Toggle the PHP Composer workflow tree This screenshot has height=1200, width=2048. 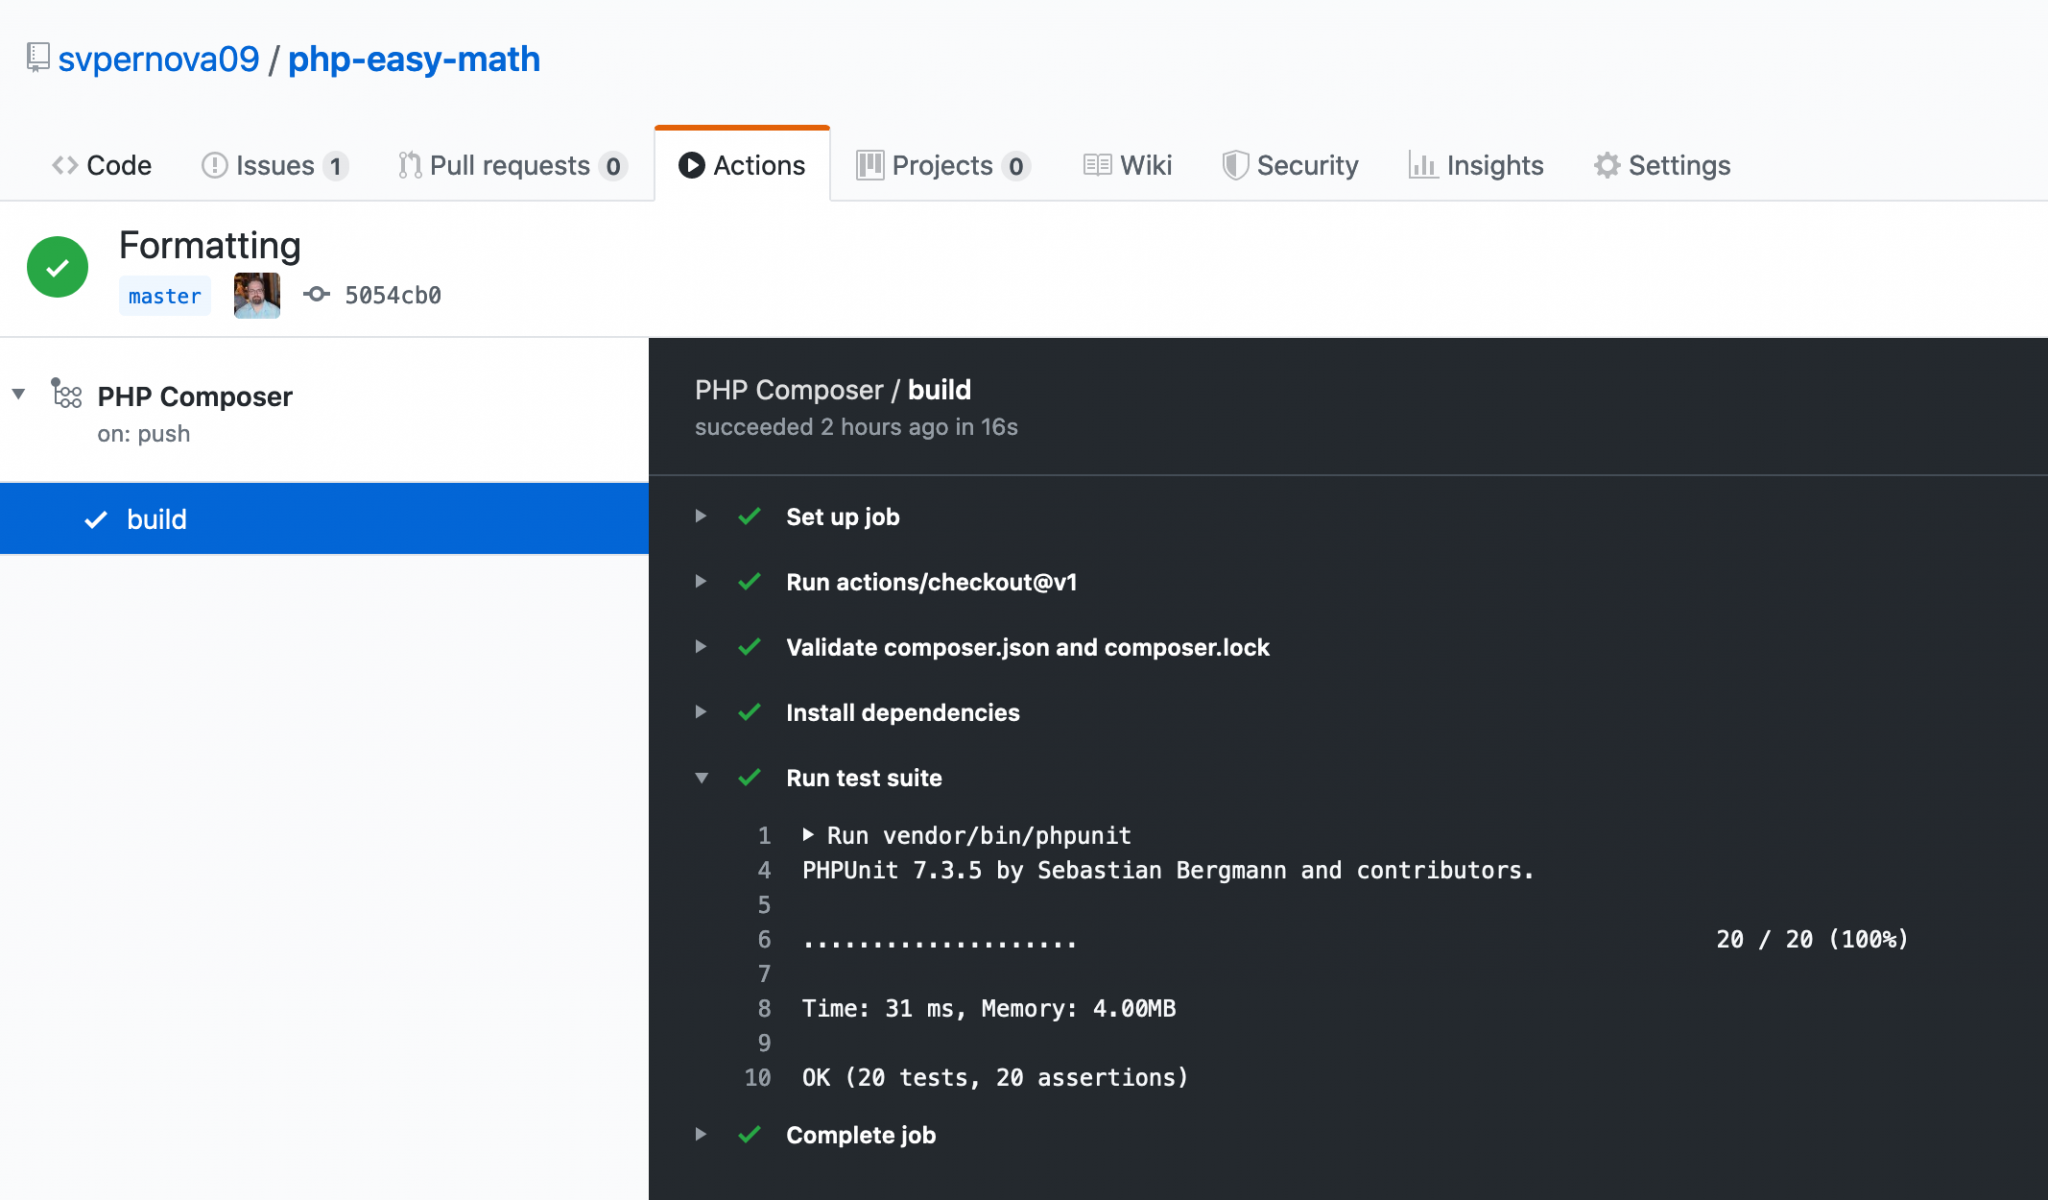click(20, 396)
